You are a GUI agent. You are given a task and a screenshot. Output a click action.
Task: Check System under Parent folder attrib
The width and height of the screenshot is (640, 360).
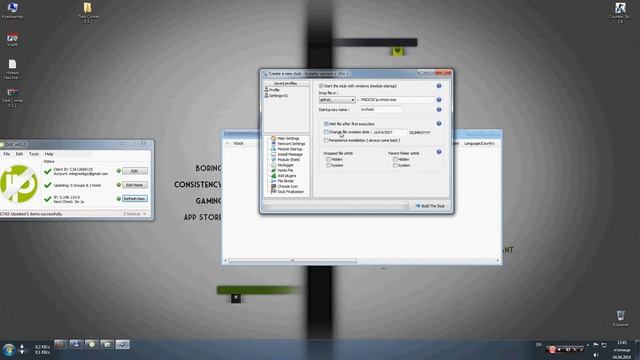pos(395,165)
